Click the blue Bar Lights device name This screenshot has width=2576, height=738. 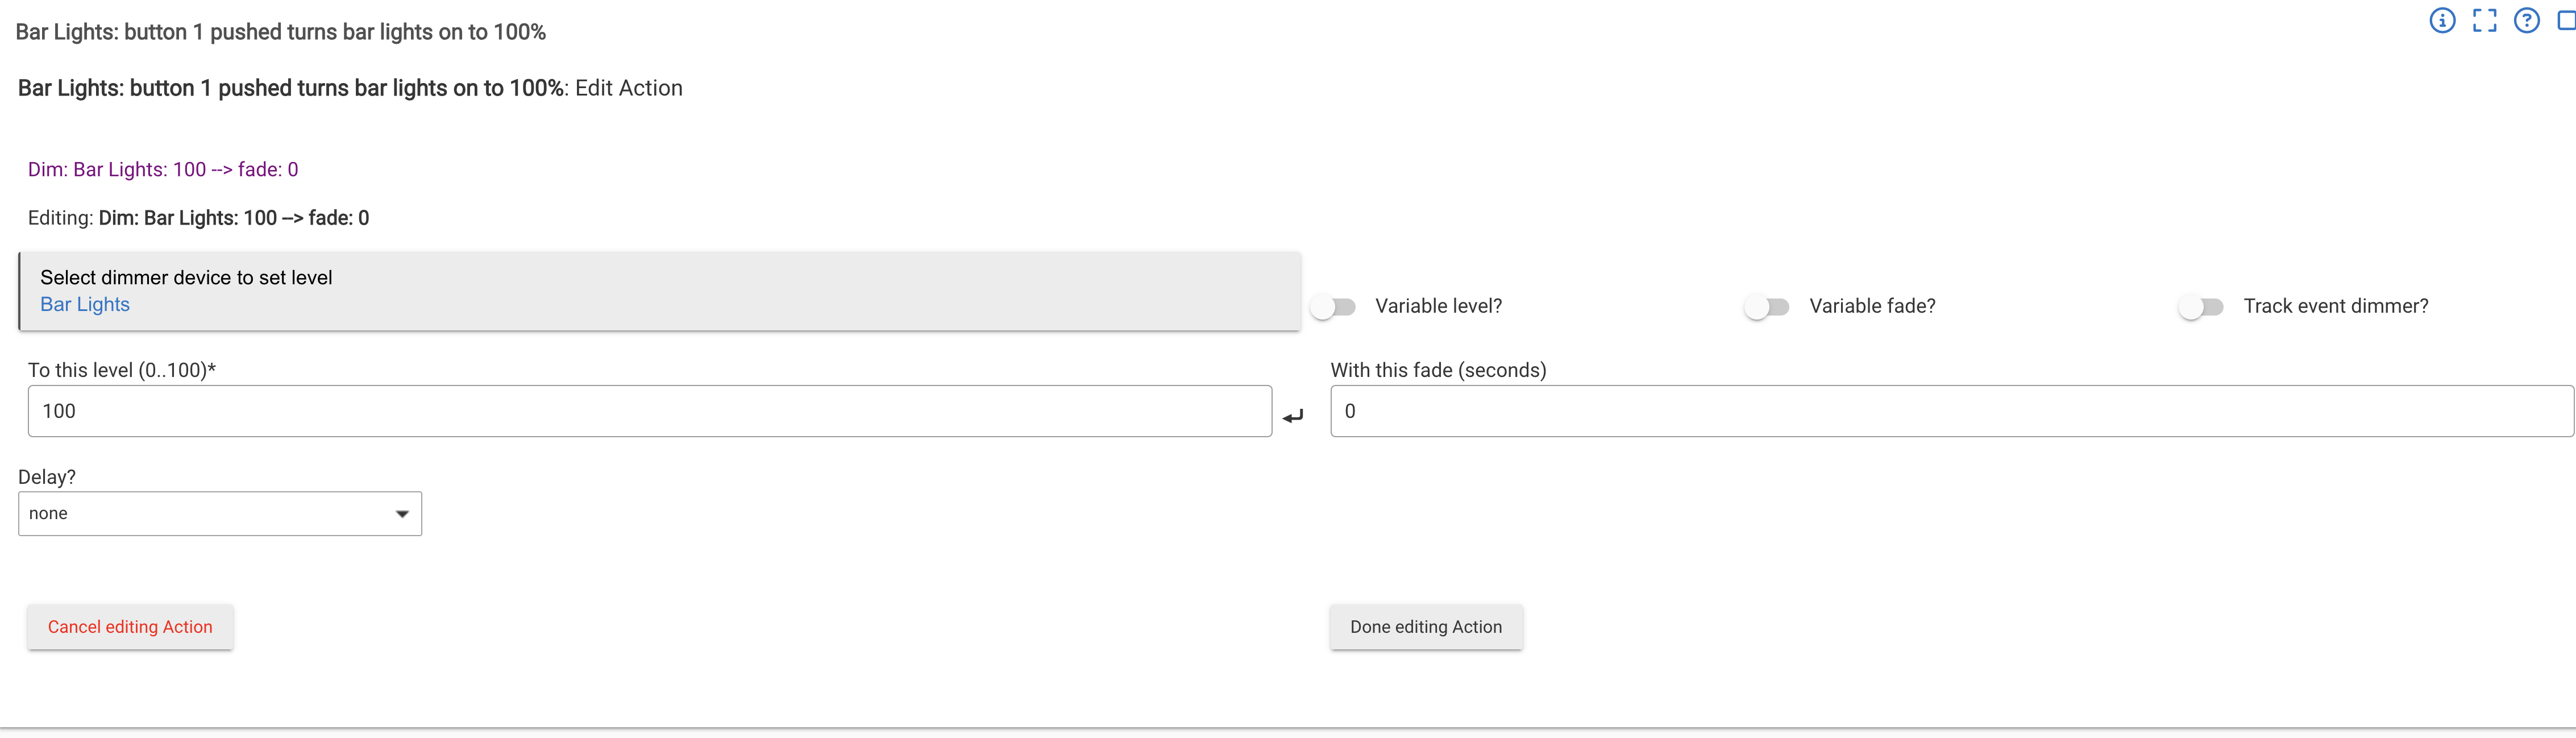(x=85, y=305)
